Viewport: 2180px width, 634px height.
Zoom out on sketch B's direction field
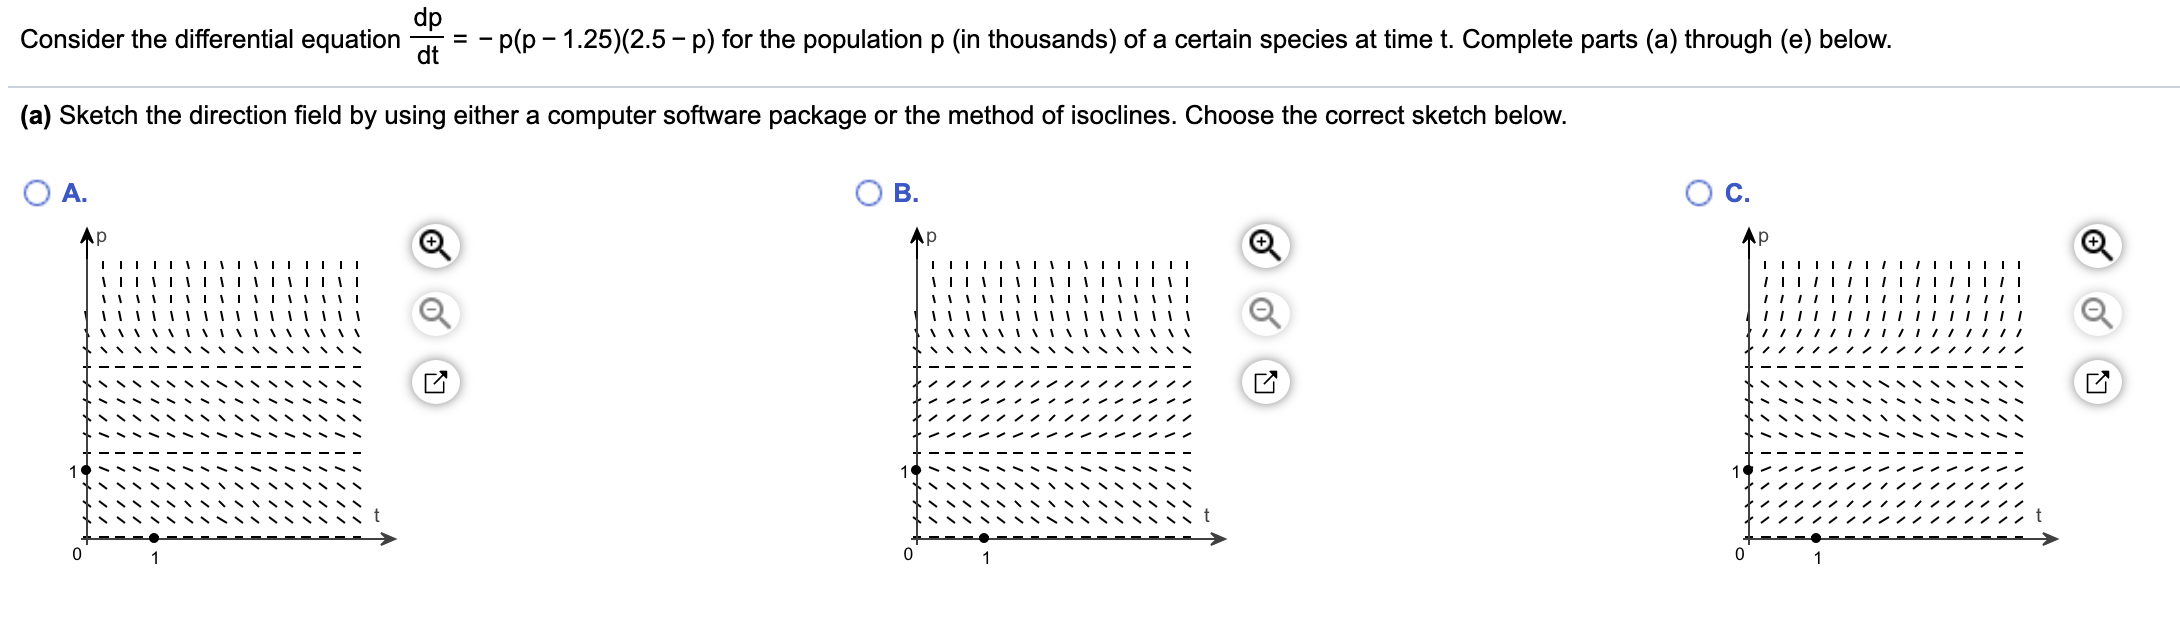(x=1265, y=313)
